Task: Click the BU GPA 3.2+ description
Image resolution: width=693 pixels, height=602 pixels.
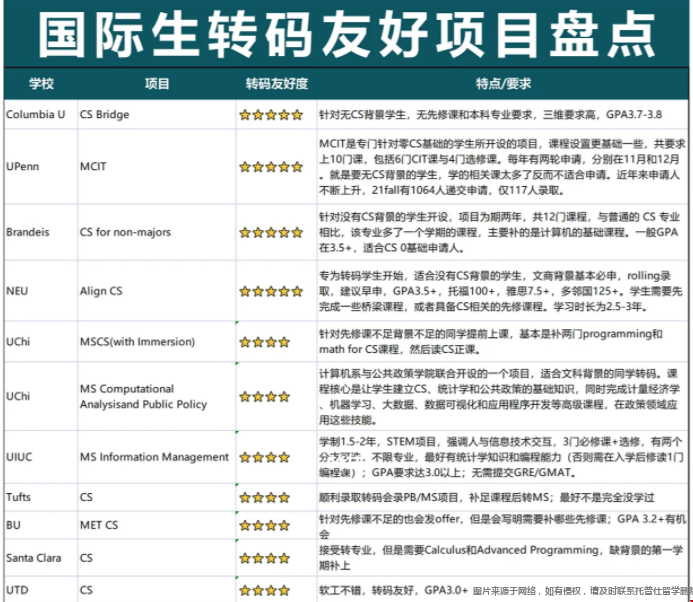Action: click(502, 526)
